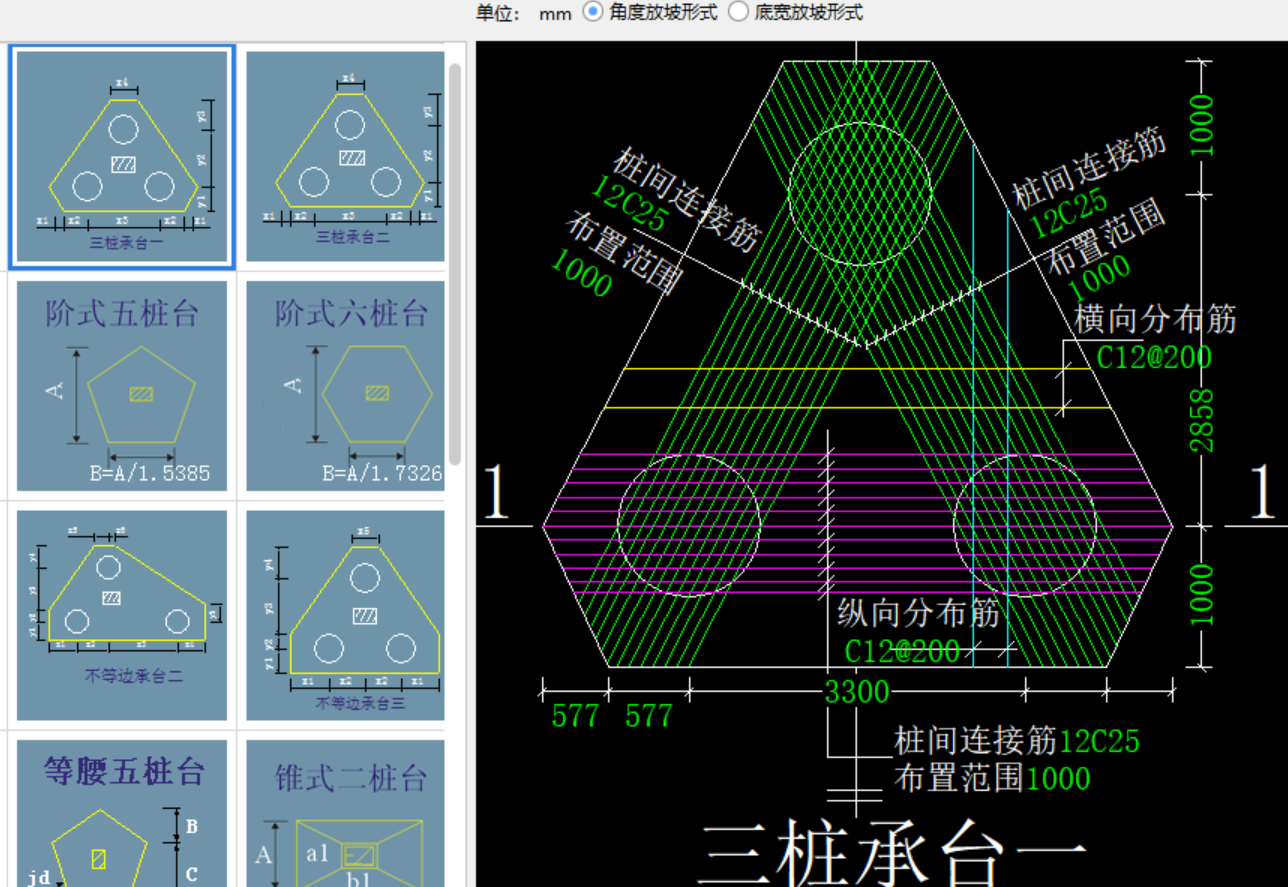Edit the 纵向分布筋 value C12@200
The width and height of the screenshot is (1288, 887).
[x=902, y=651]
